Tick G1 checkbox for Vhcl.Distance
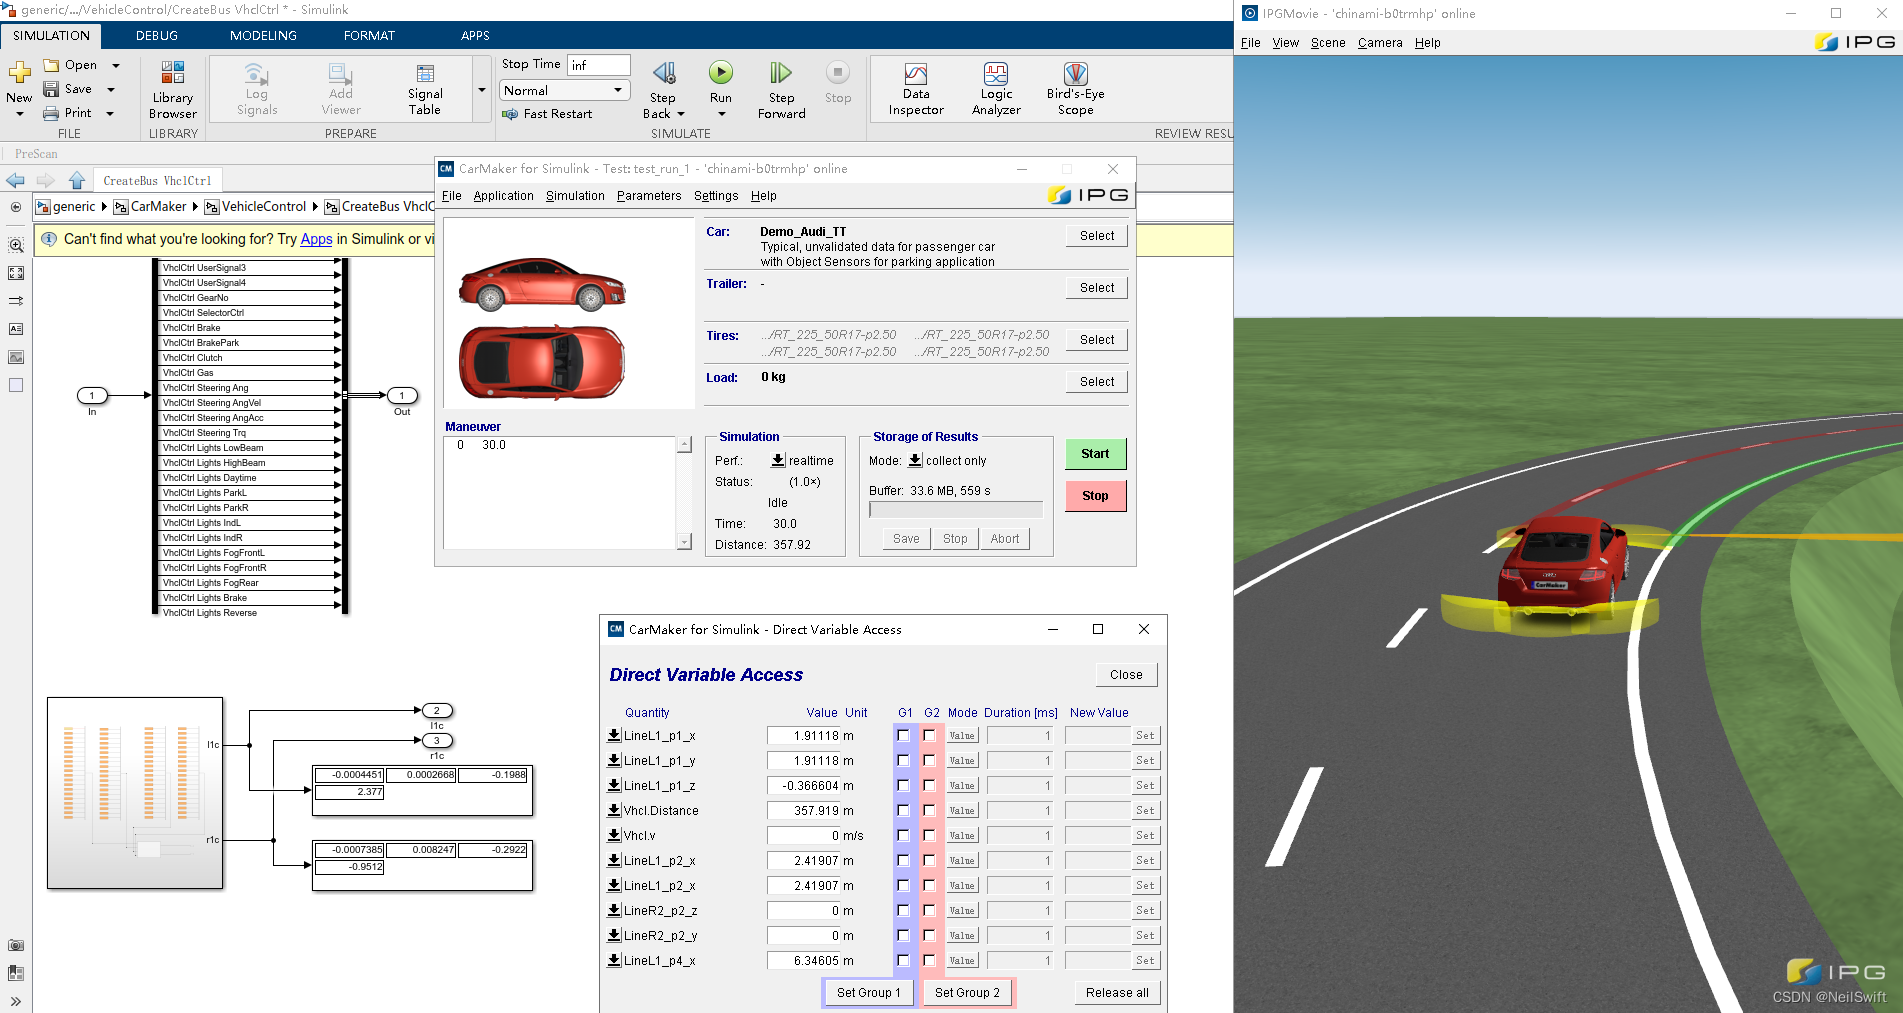Screen dimensions: 1903x1013 pyautogui.click(x=903, y=810)
